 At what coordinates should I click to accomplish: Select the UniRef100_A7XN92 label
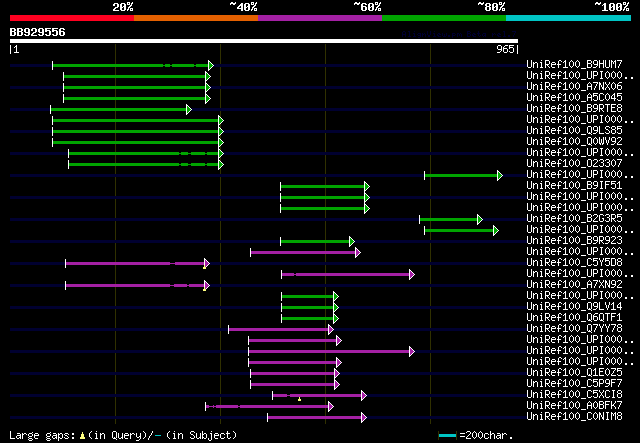[x=574, y=285]
